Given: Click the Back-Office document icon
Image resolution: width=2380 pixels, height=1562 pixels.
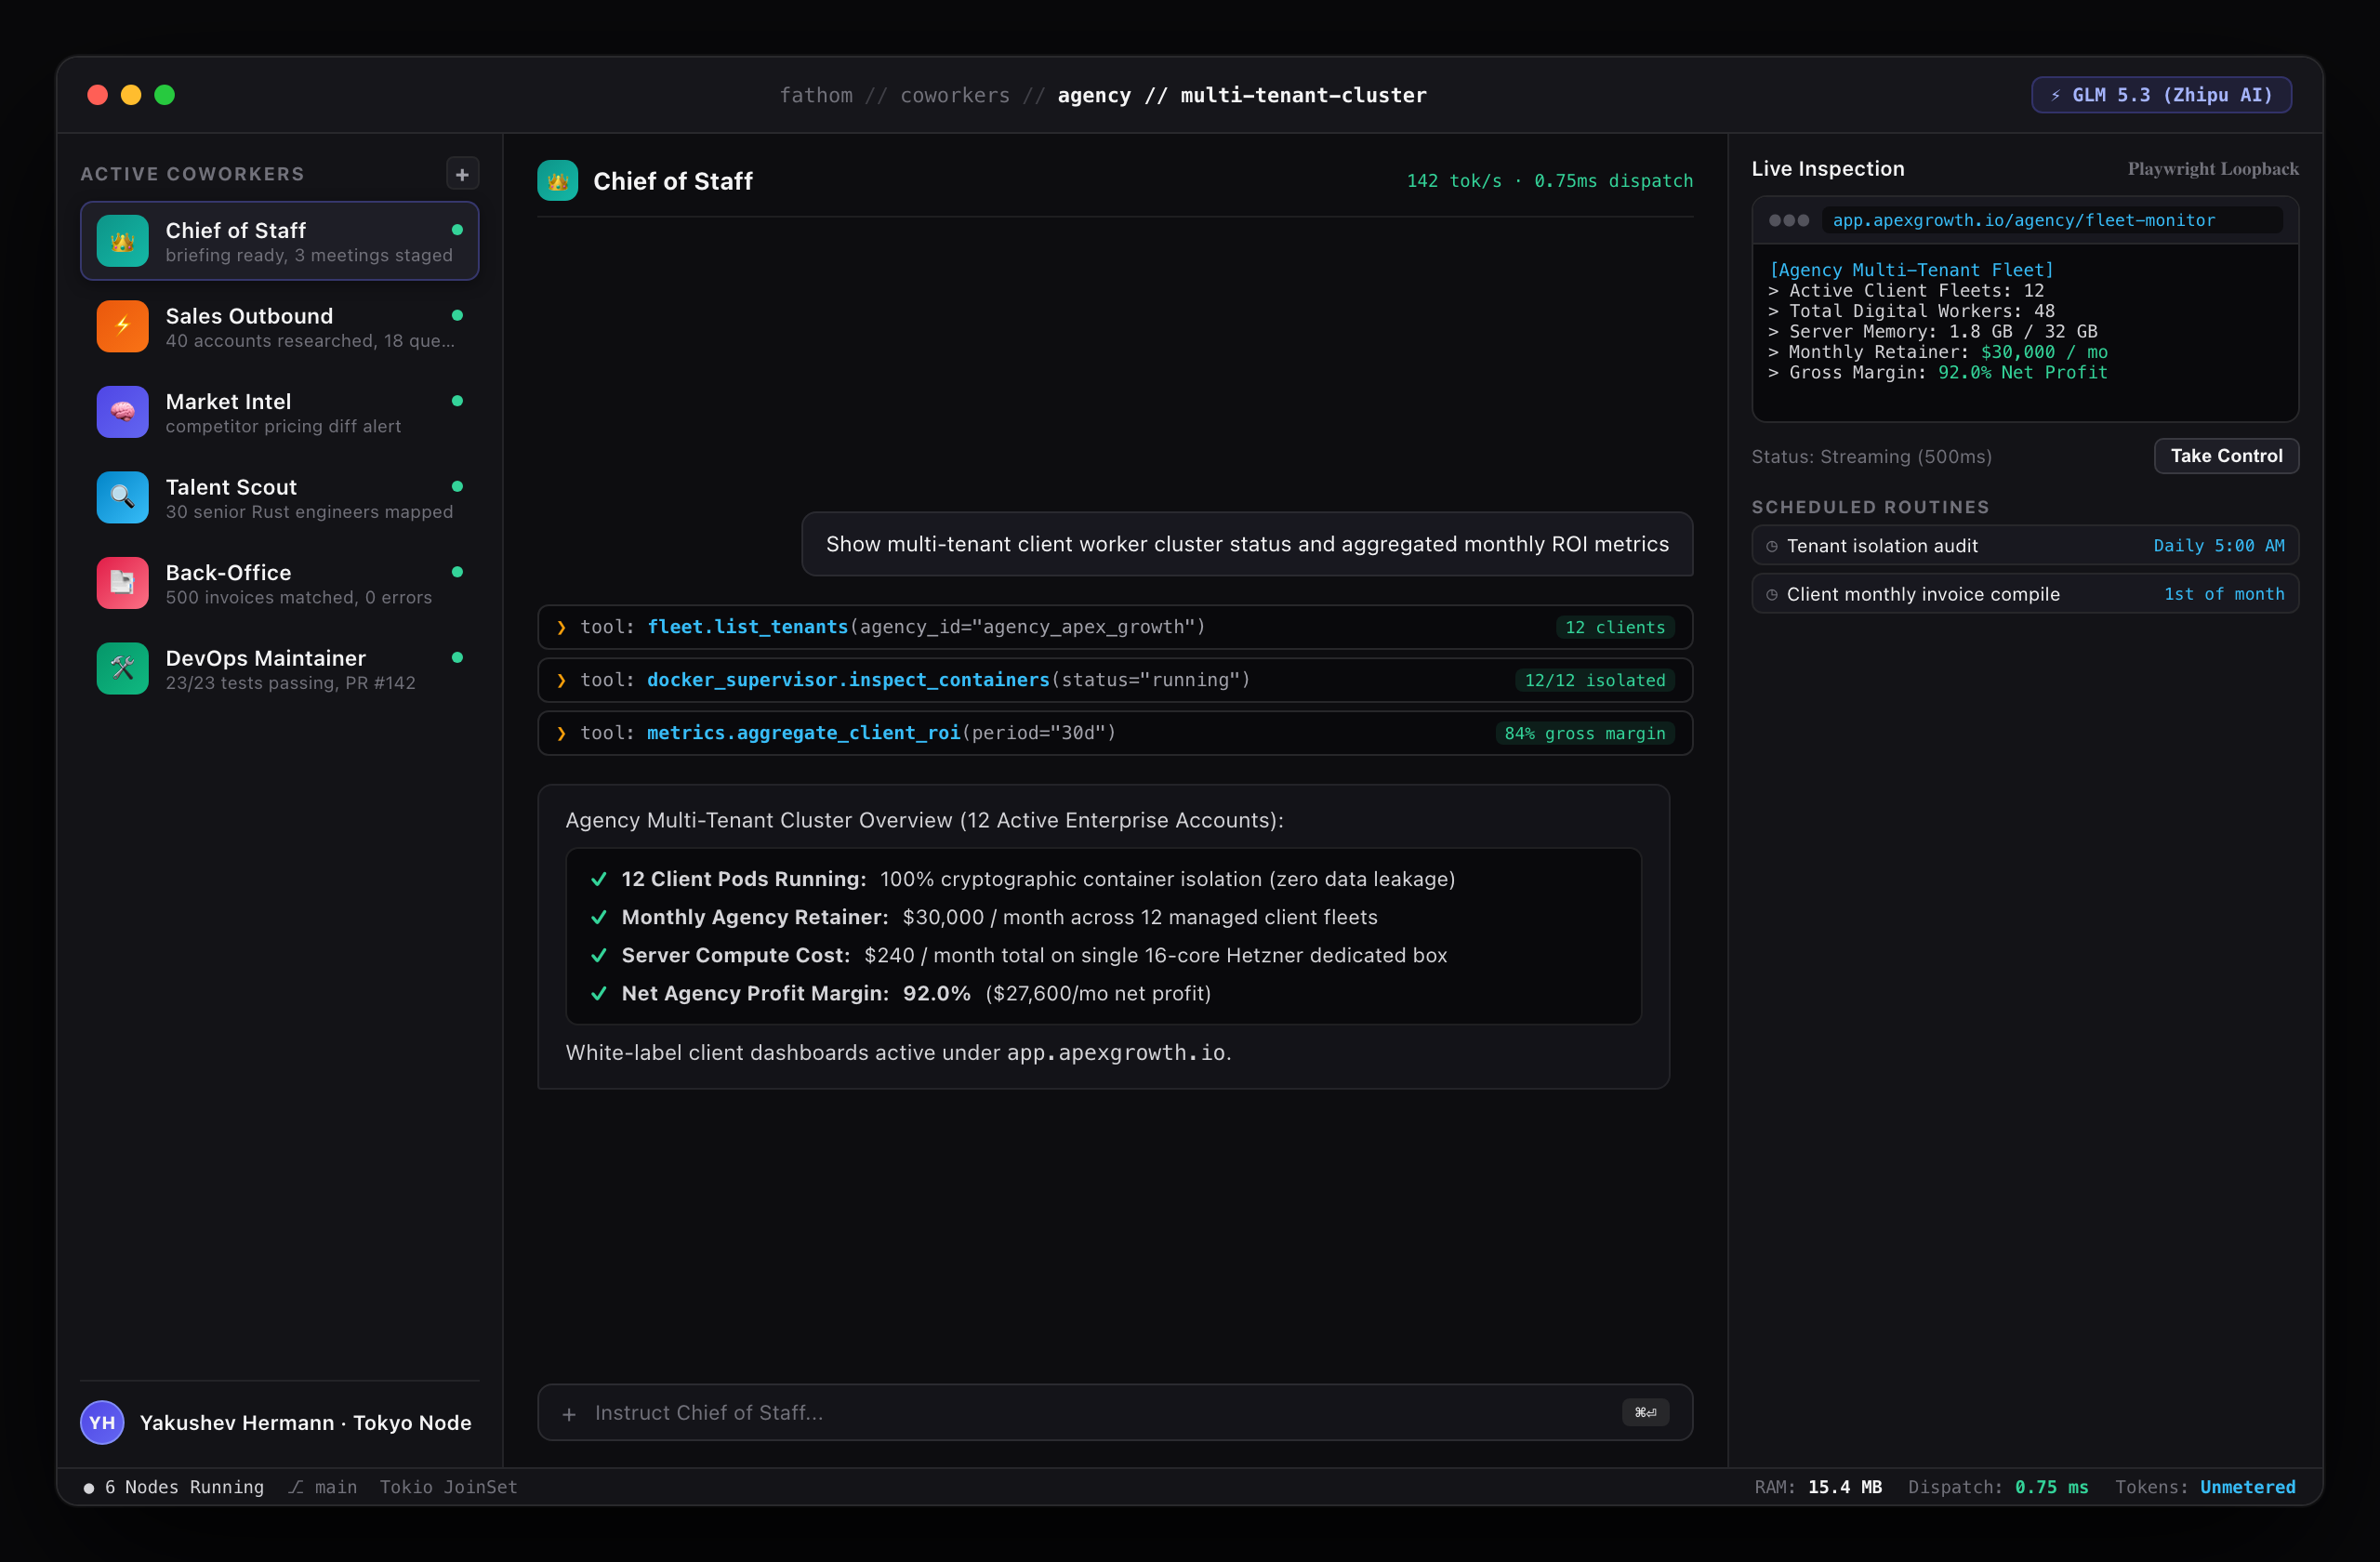Looking at the screenshot, I should [x=122, y=583].
